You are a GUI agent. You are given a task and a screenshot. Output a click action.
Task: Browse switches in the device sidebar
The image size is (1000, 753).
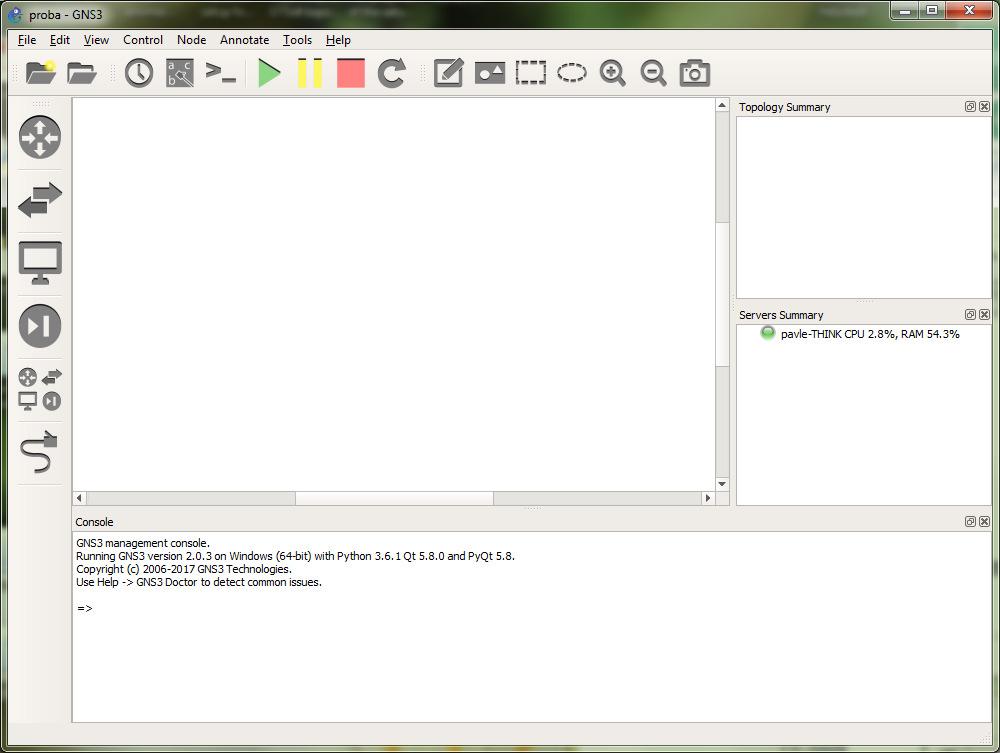point(40,200)
